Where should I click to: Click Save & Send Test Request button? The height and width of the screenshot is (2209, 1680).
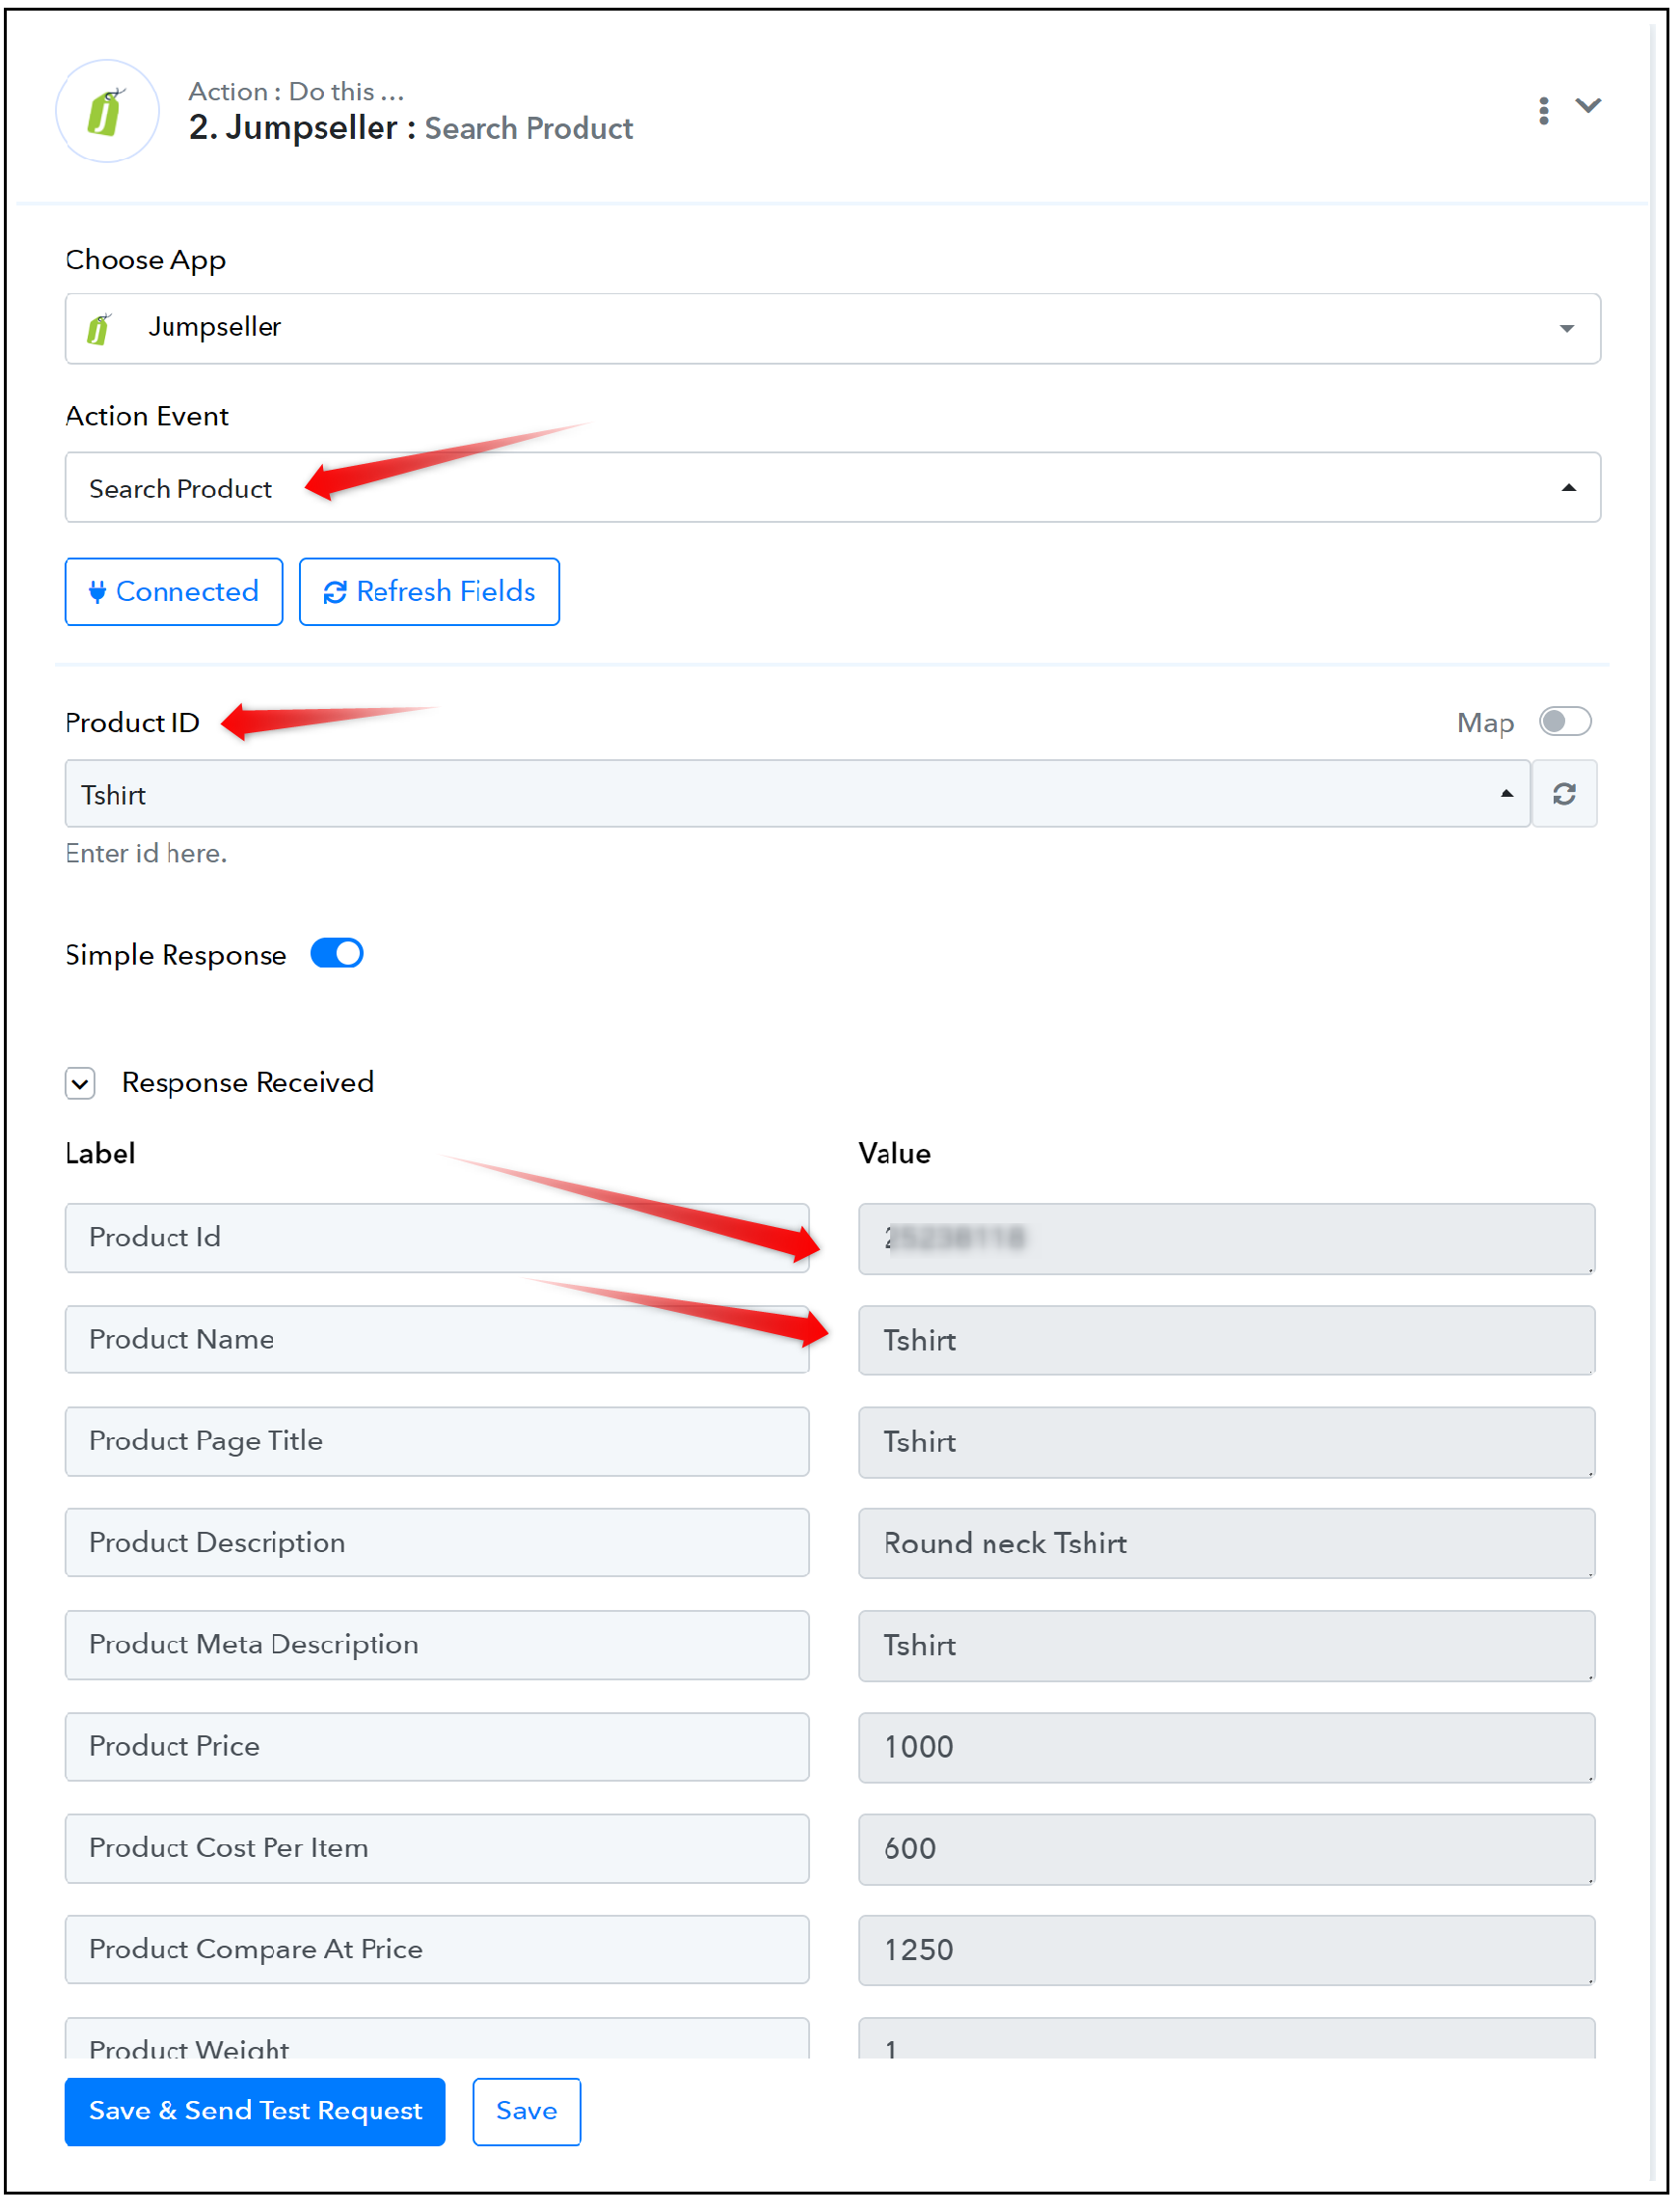point(255,2111)
